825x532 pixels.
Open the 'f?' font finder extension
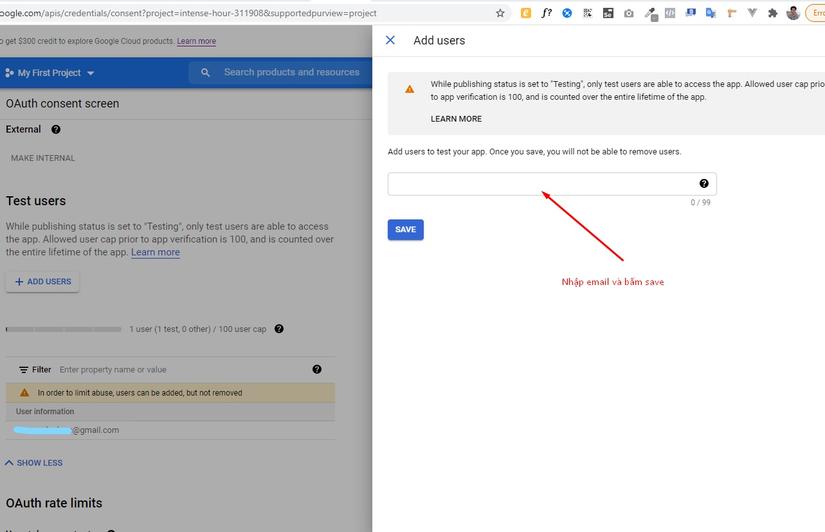[546, 13]
